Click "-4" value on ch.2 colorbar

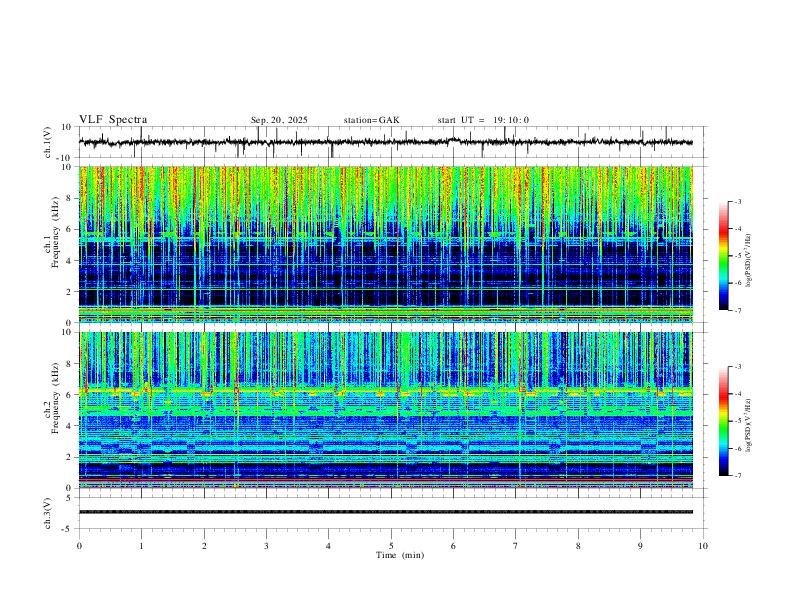point(738,394)
